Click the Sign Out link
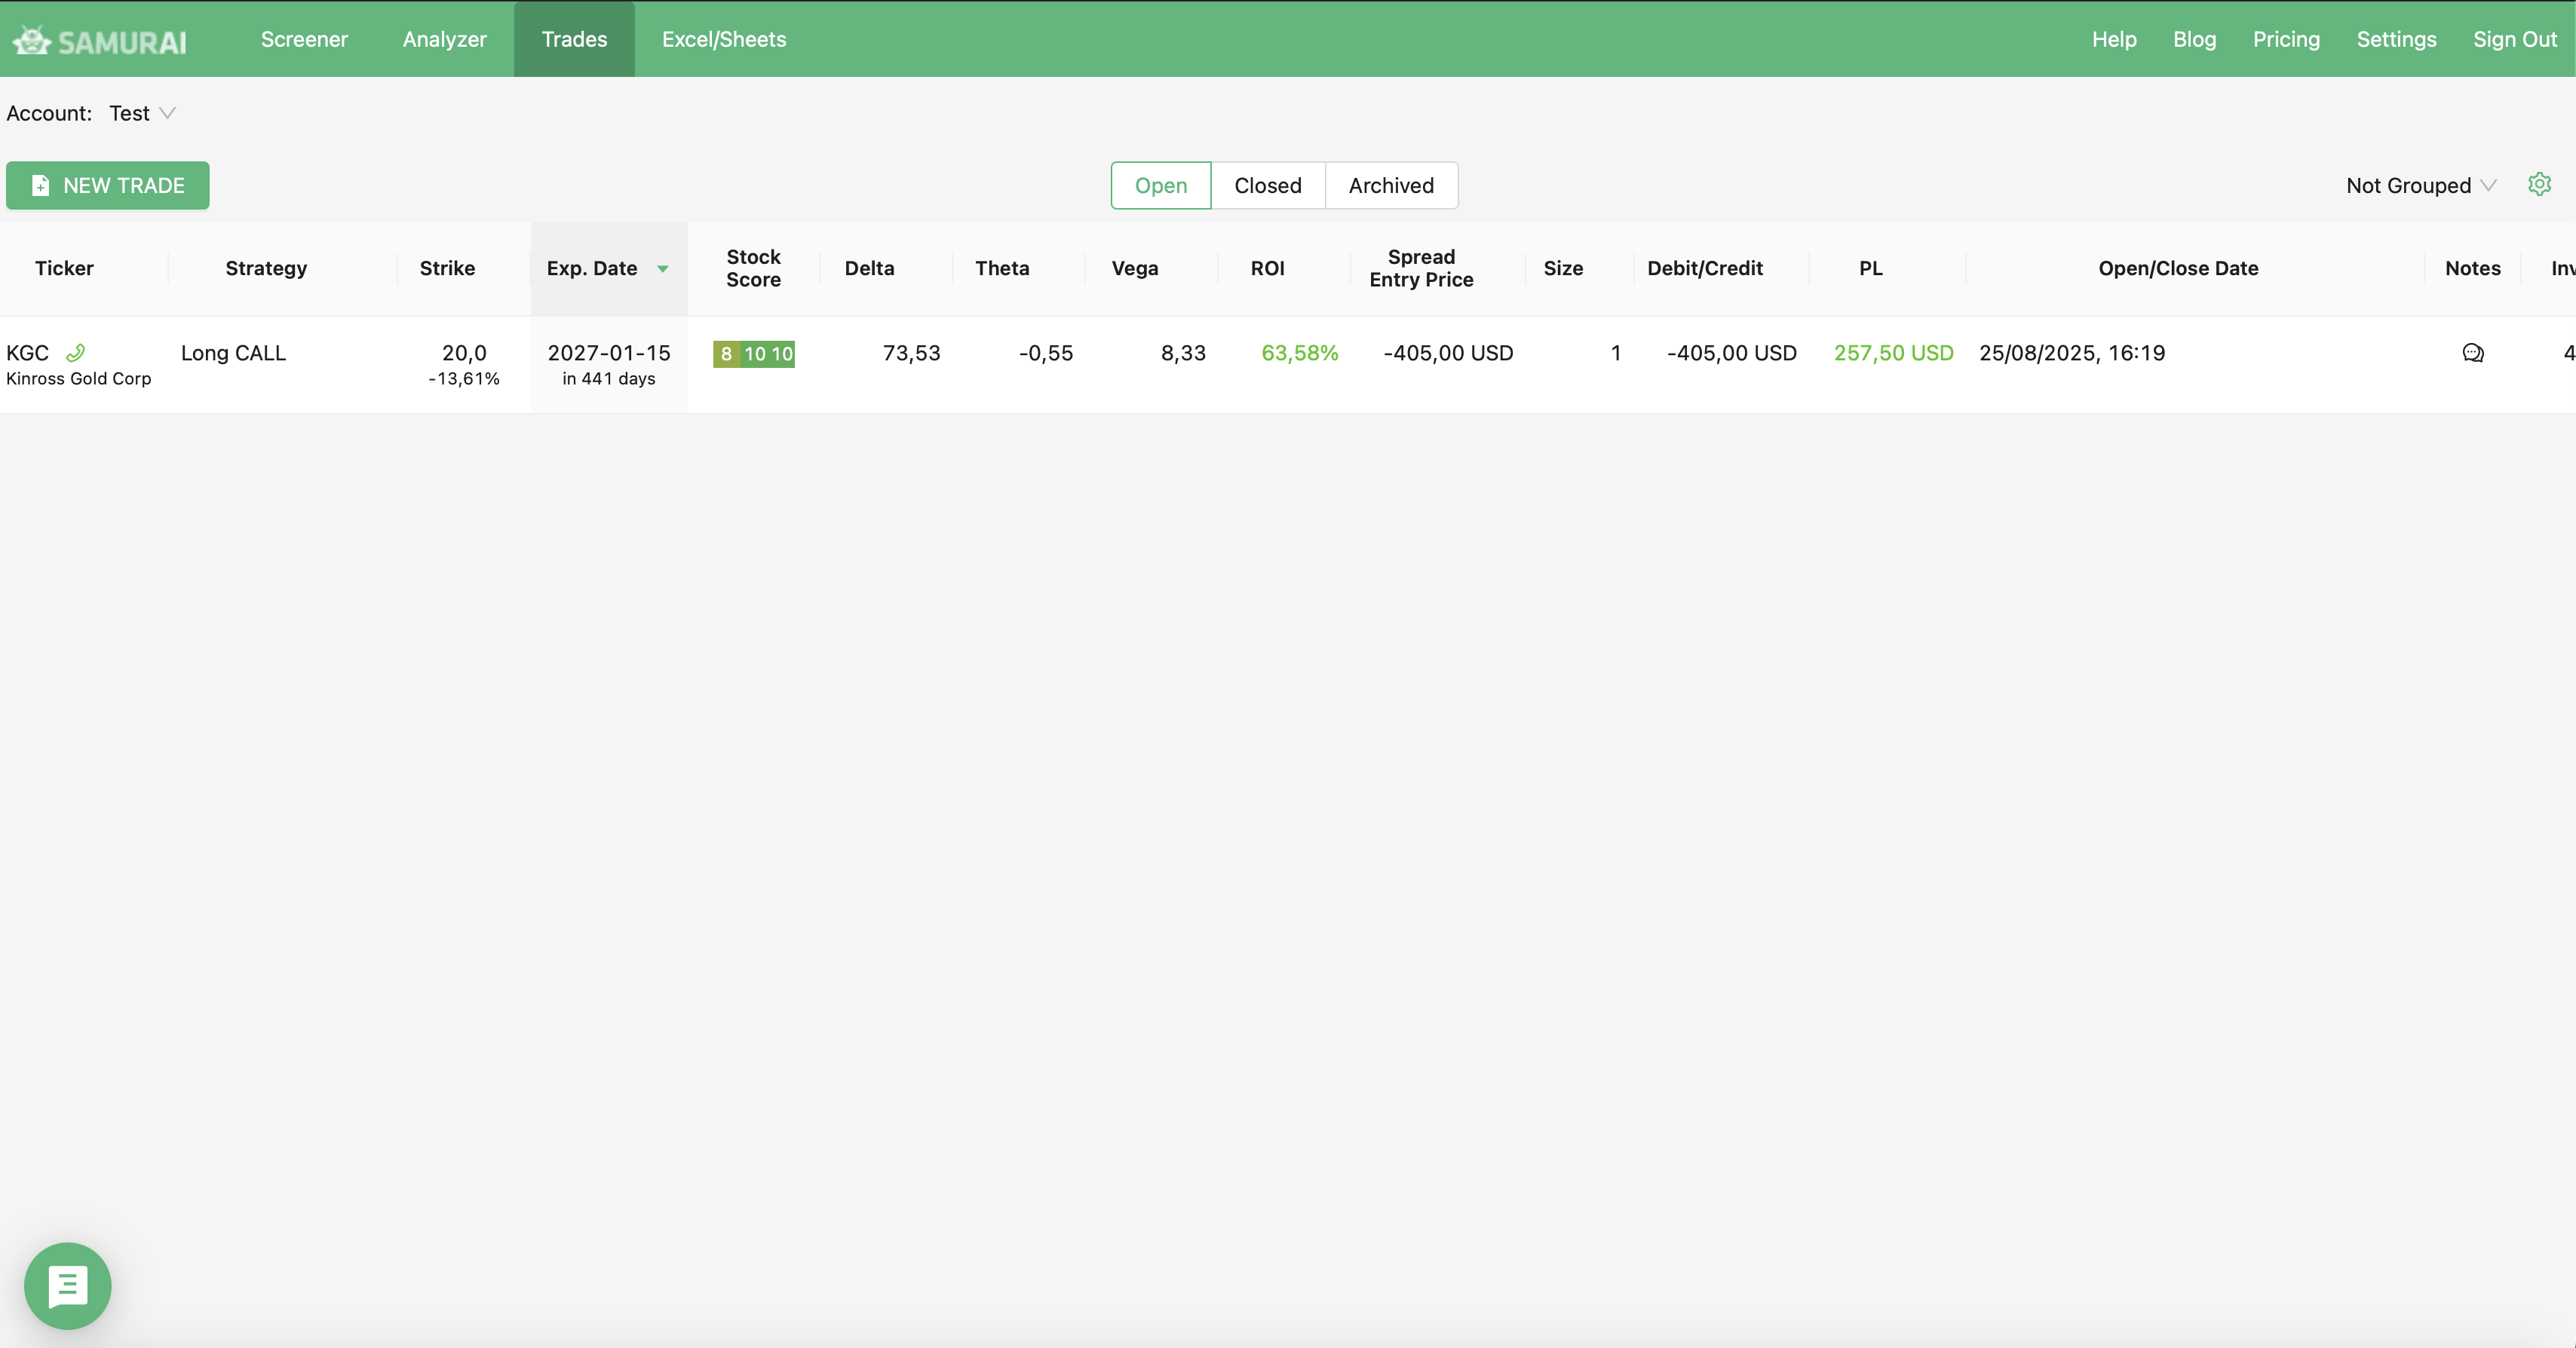Screen dimensions: 2576x1348 click(x=2514, y=39)
